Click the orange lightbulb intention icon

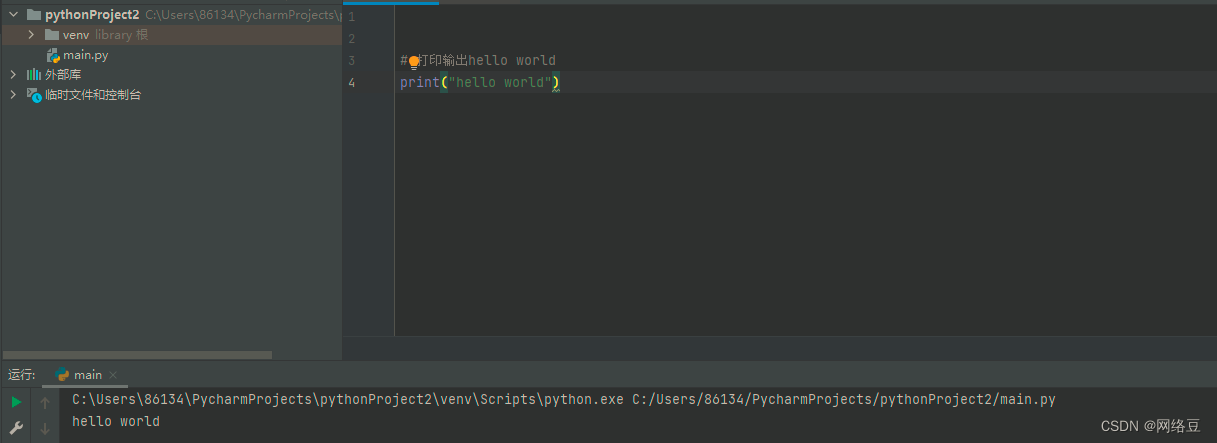(x=414, y=62)
